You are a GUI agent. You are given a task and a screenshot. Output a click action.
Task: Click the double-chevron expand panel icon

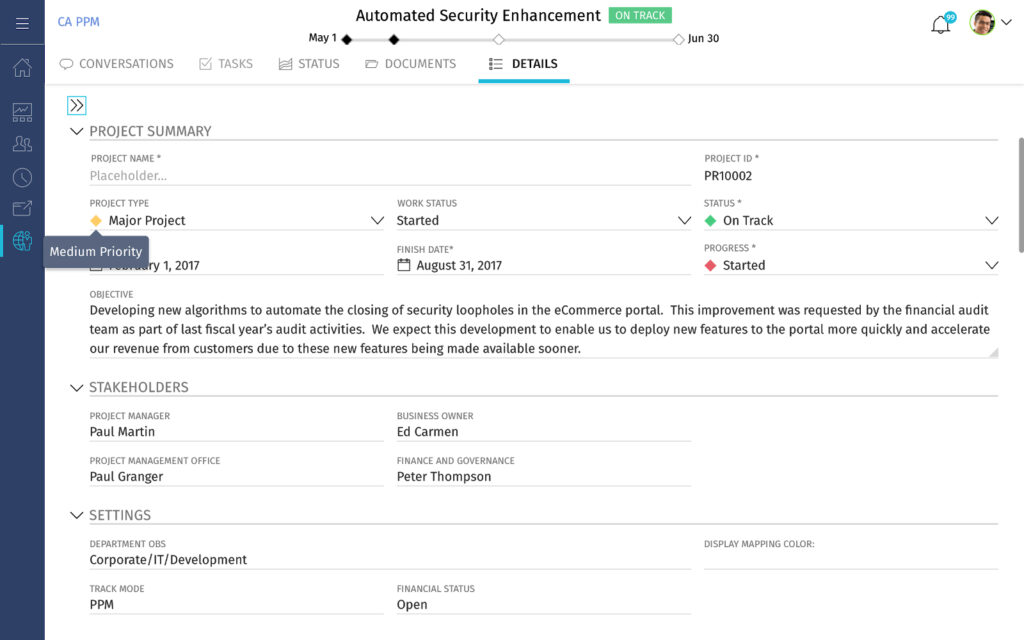click(x=77, y=105)
